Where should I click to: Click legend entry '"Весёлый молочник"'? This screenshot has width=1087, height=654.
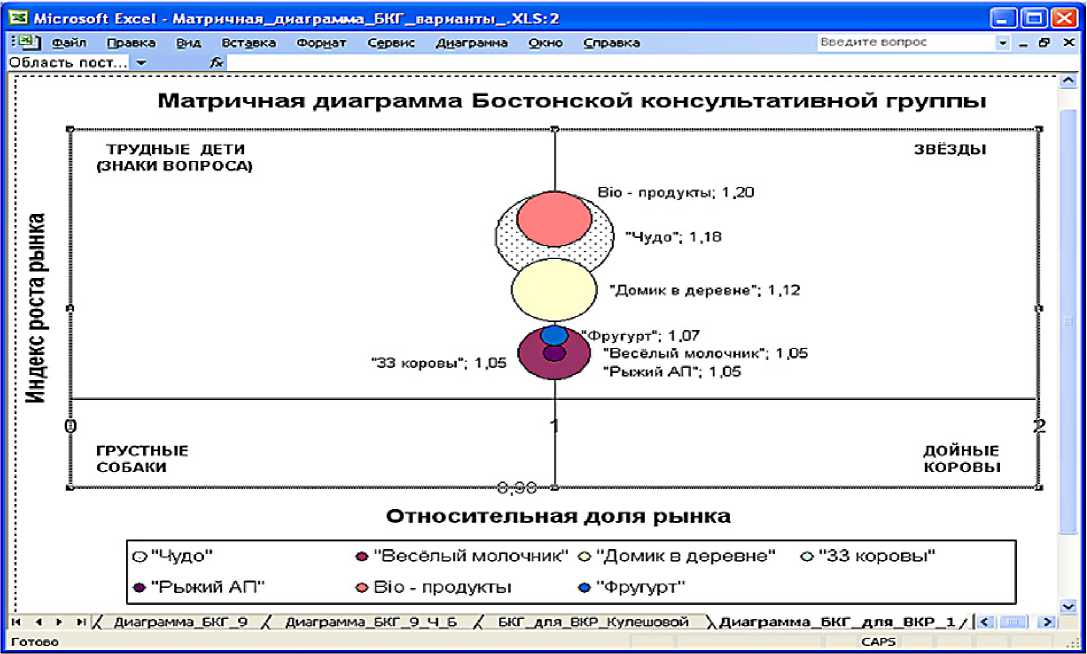pyautogui.click(x=462, y=556)
